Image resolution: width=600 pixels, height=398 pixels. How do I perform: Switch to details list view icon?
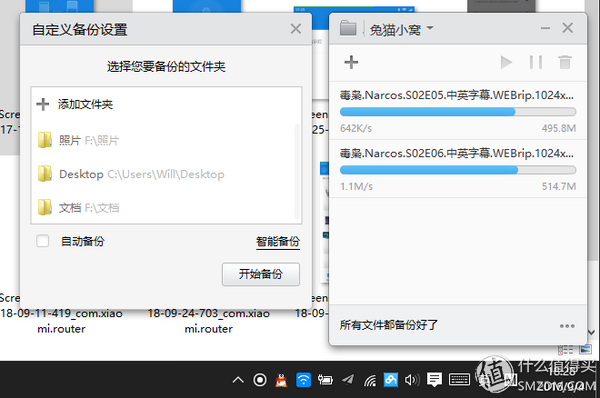click(x=566, y=349)
